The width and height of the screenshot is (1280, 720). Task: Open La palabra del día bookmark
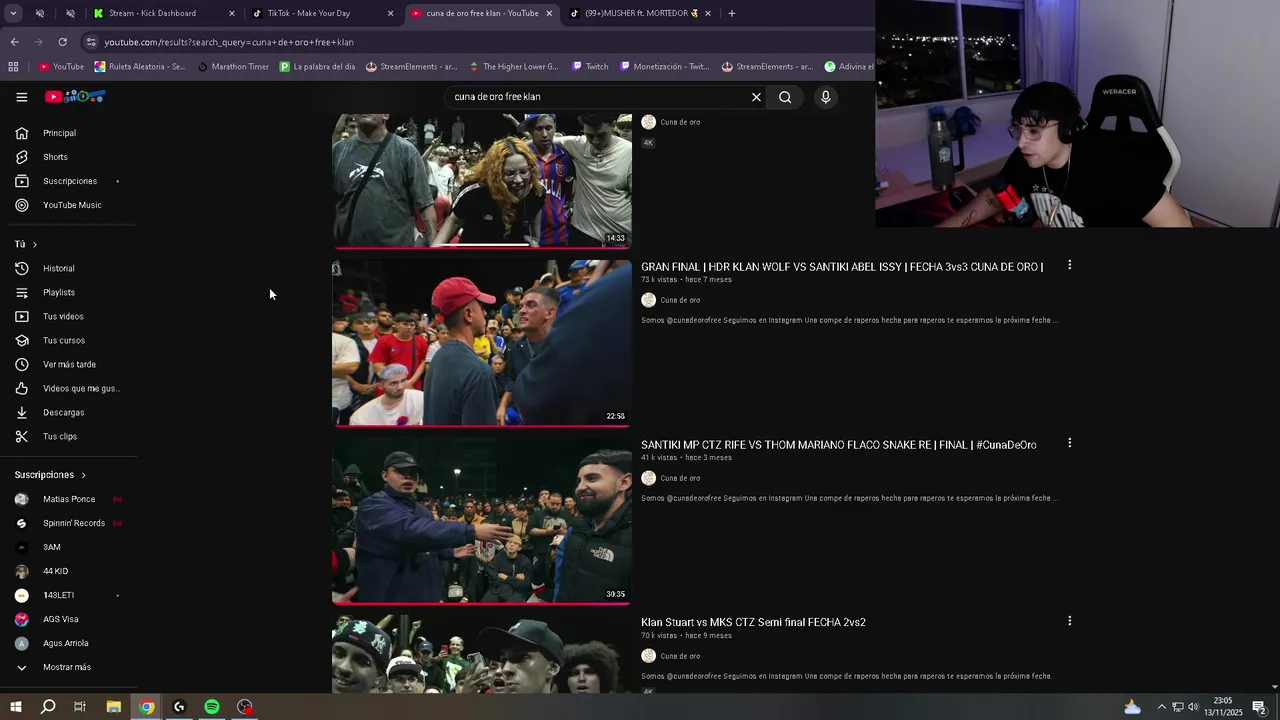[x=317, y=67]
